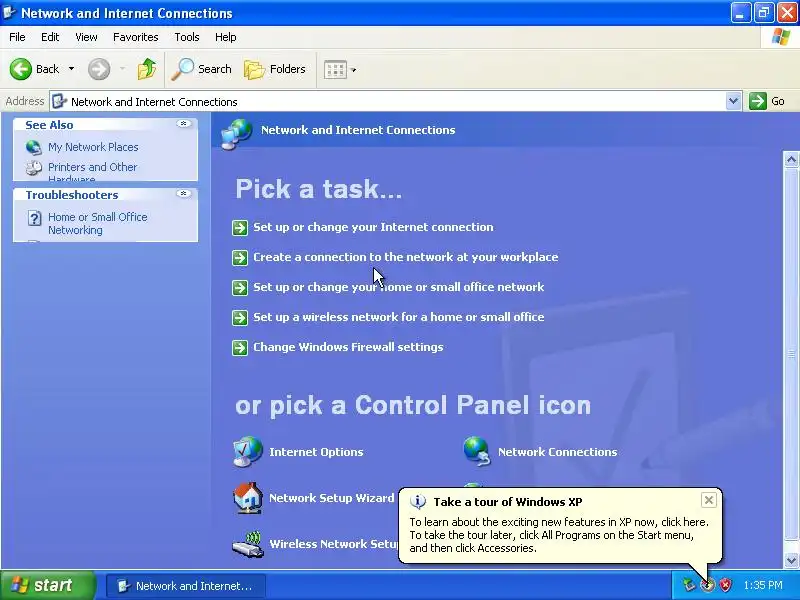The width and height of the screenshot is (800, 600).
Task: Click the scrollbar up arrow
Action: pos(791,160)
